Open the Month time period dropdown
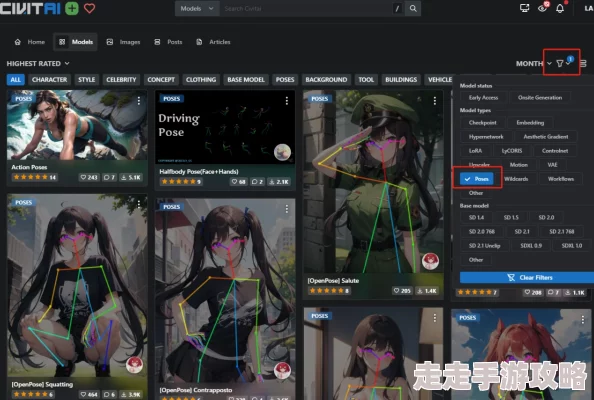This screenshot has width=594, height=400. pyautogui.click(x=533, y=63)
